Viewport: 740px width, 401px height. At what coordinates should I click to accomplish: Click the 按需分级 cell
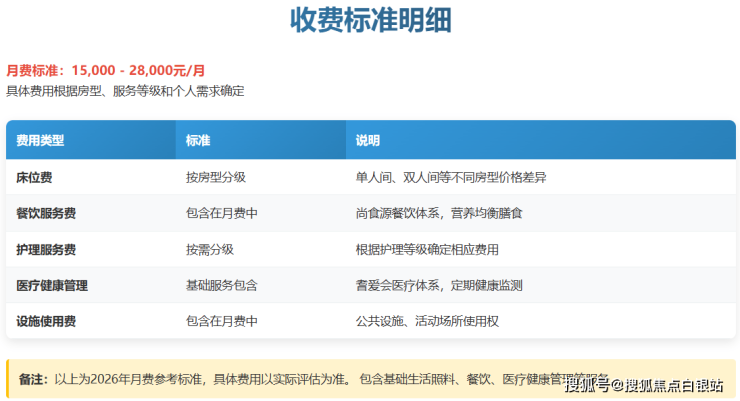click(x=210, y=249)
